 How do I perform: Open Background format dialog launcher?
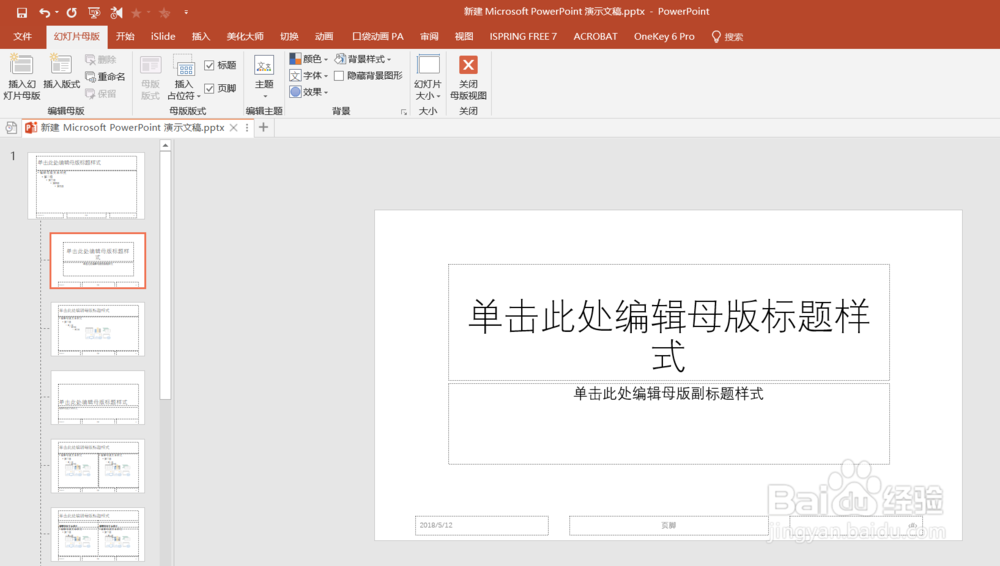point(404,112)
